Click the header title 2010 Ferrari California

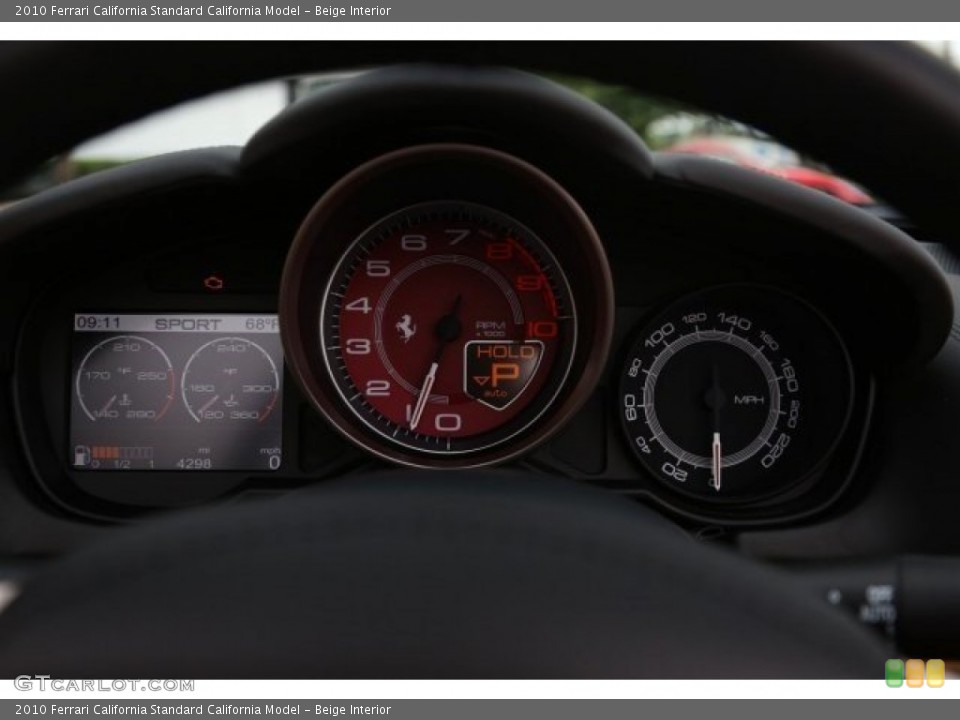pyautogui.click(x=203, y=10)
